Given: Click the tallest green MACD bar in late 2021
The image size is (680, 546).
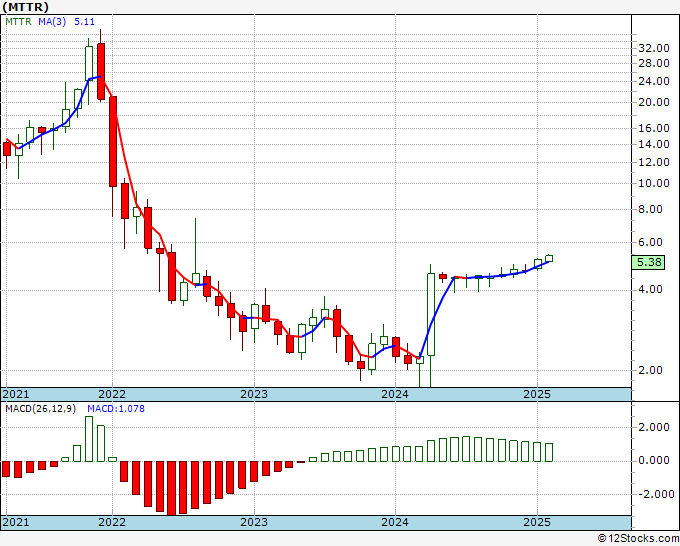Looking at the screenshot, I should [89, 439].
